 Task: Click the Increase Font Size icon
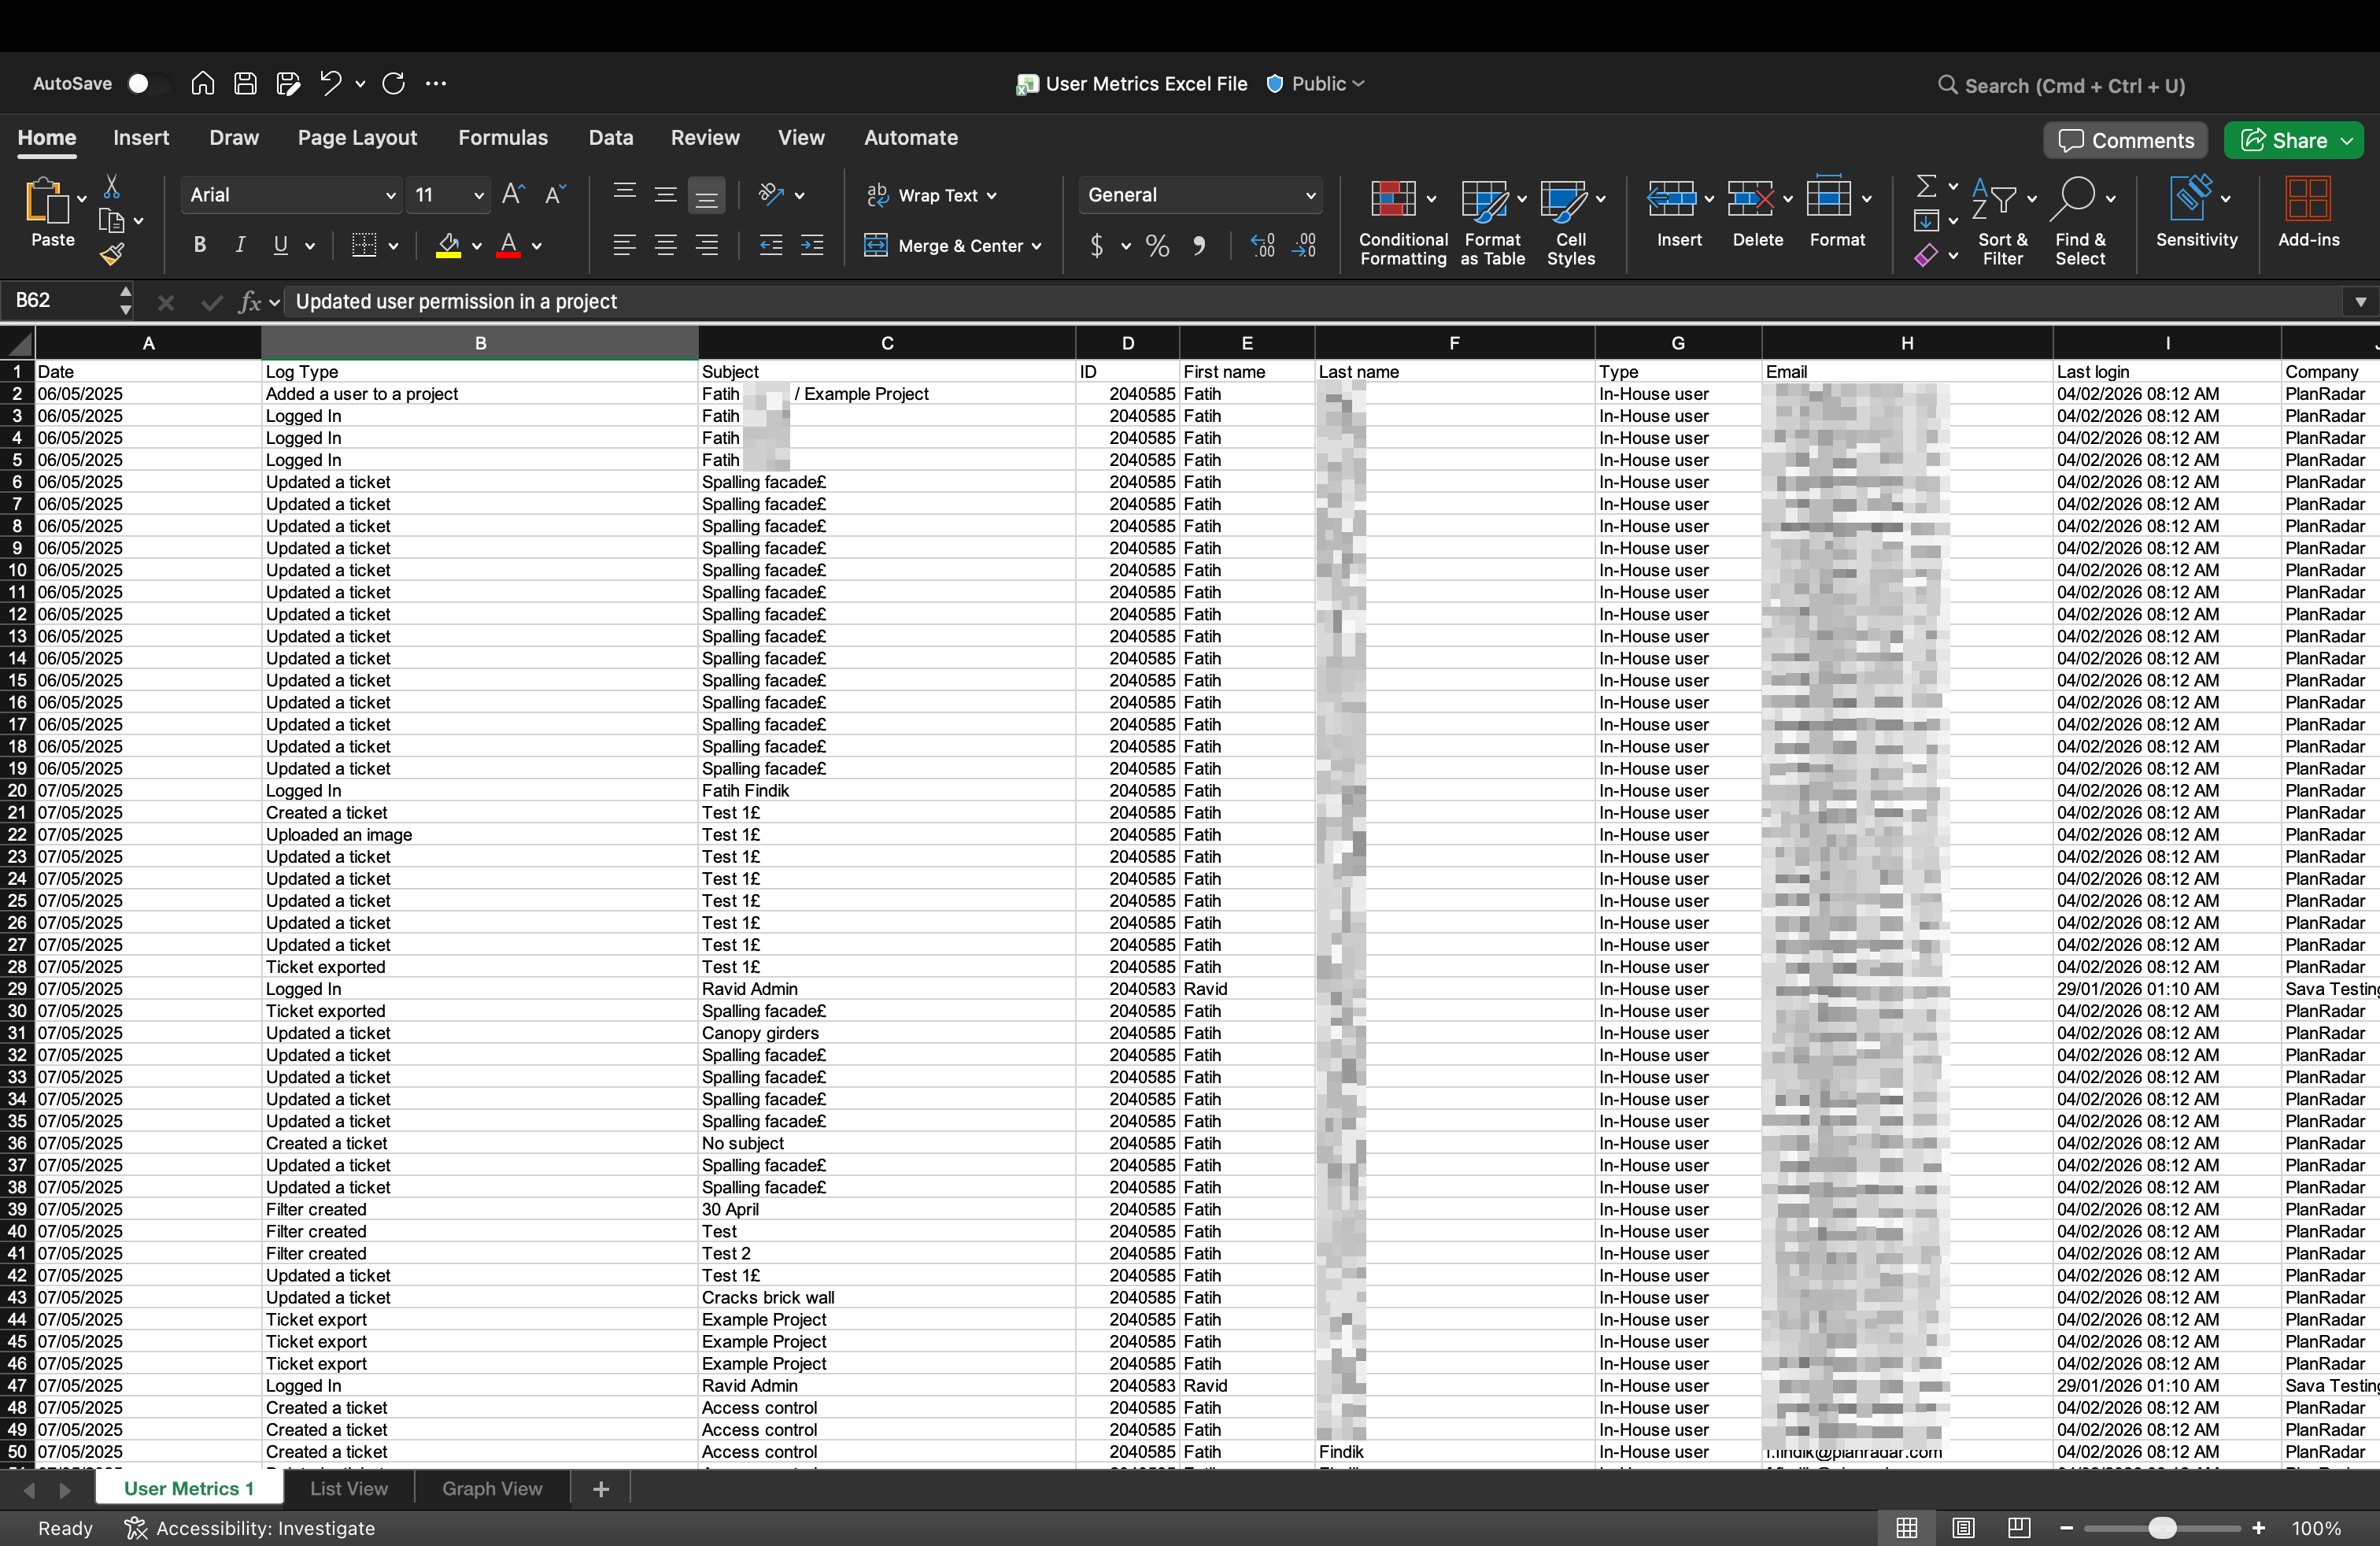513,194
